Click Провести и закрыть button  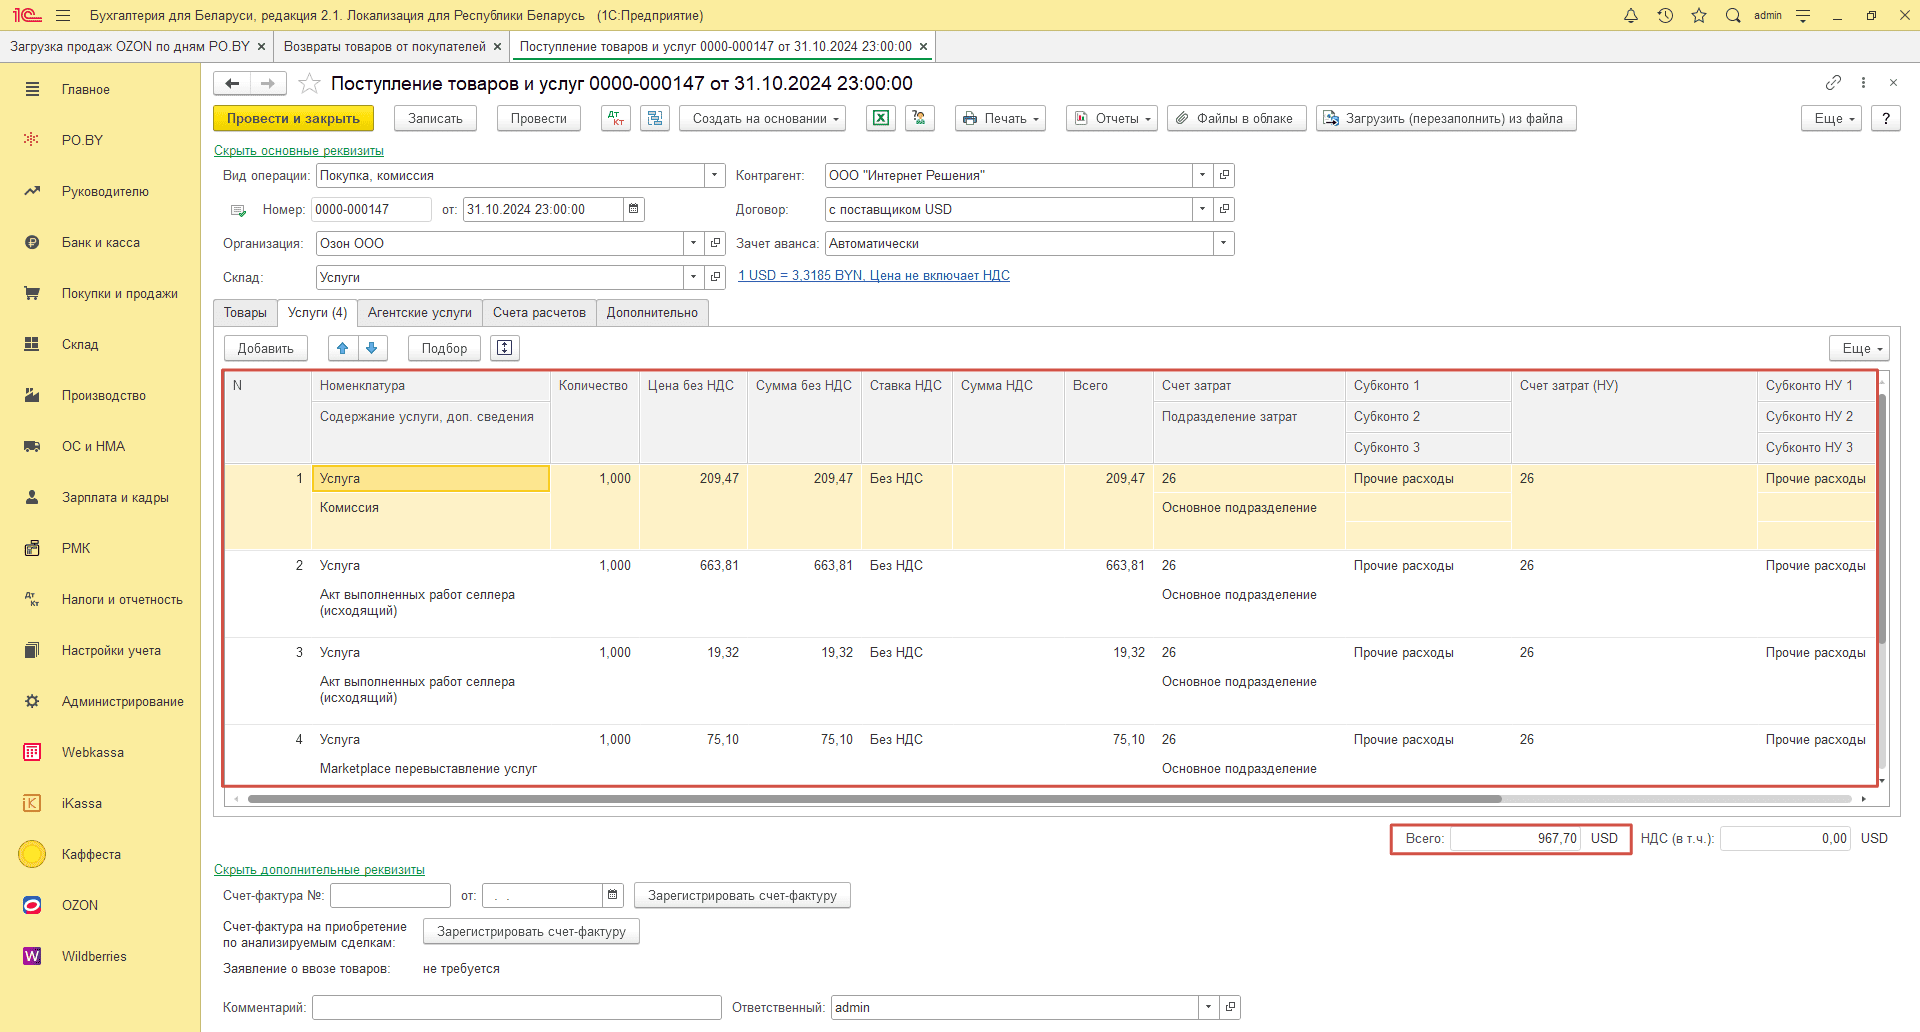click(x=293, y=118)
